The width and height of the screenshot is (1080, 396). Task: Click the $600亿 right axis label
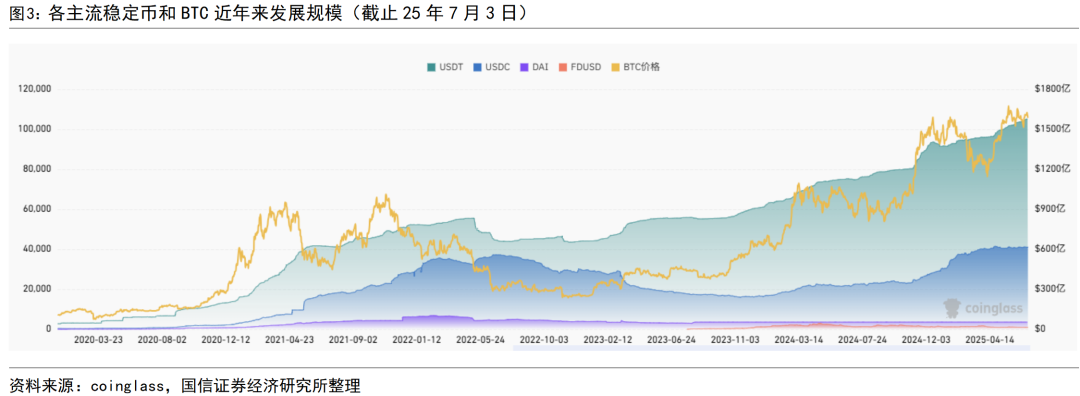[x=1052, y=249]
